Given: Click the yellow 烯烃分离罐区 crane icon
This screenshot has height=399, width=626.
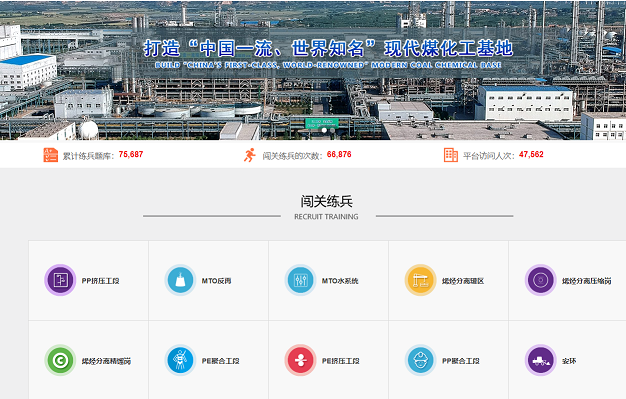Looking at the screenshot, I should [x=420, y=280].
